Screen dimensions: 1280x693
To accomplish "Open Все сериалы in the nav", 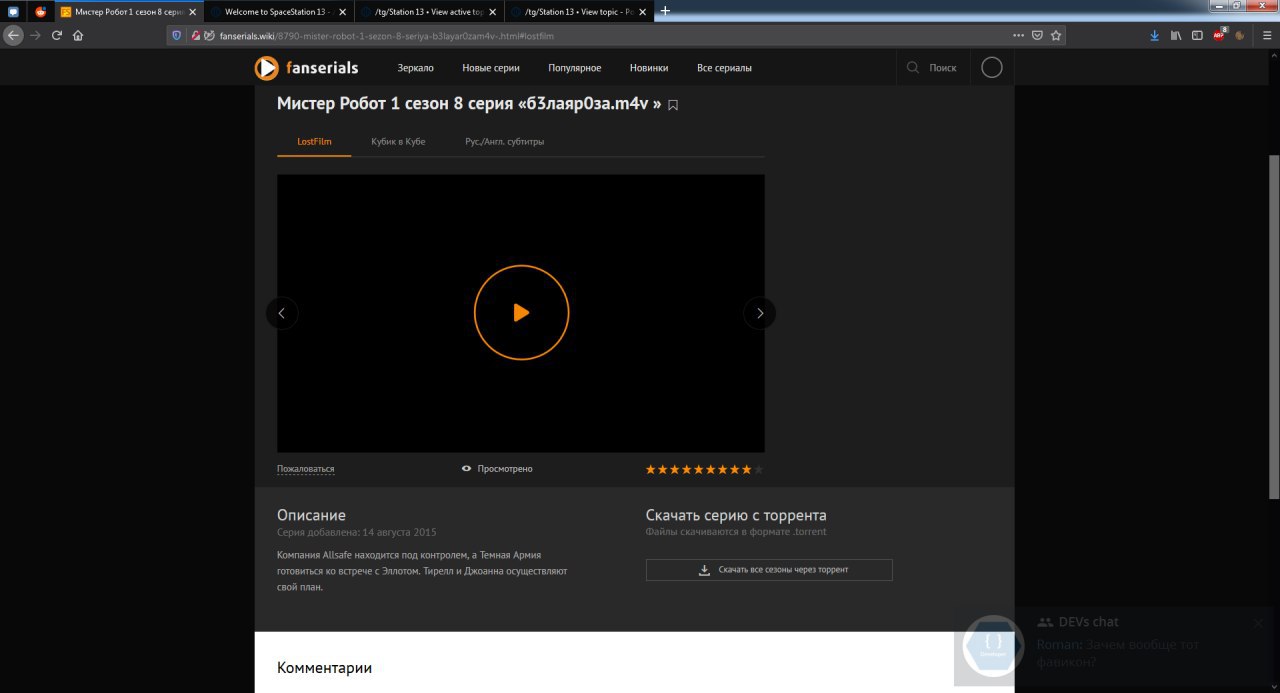I will (724, 68).
